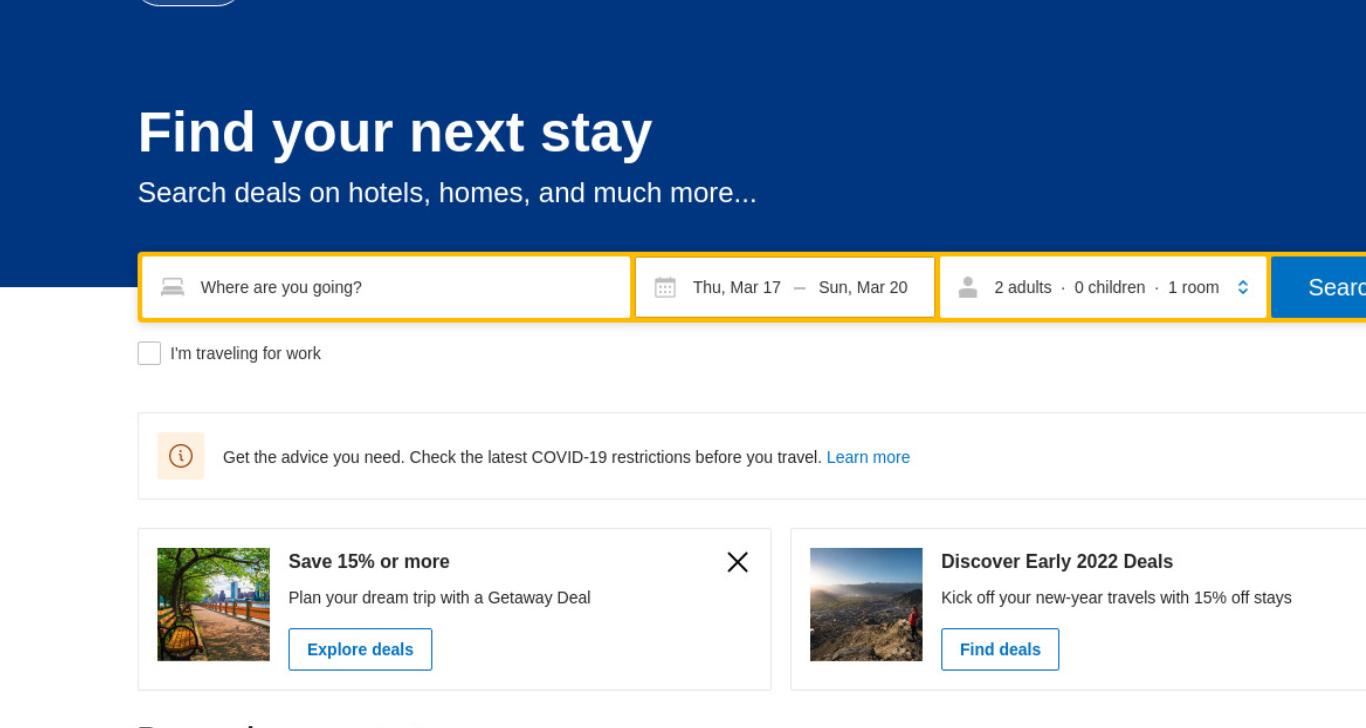Click the Find deals button
Screen dimensions: 1366x728
[1000, 649]
